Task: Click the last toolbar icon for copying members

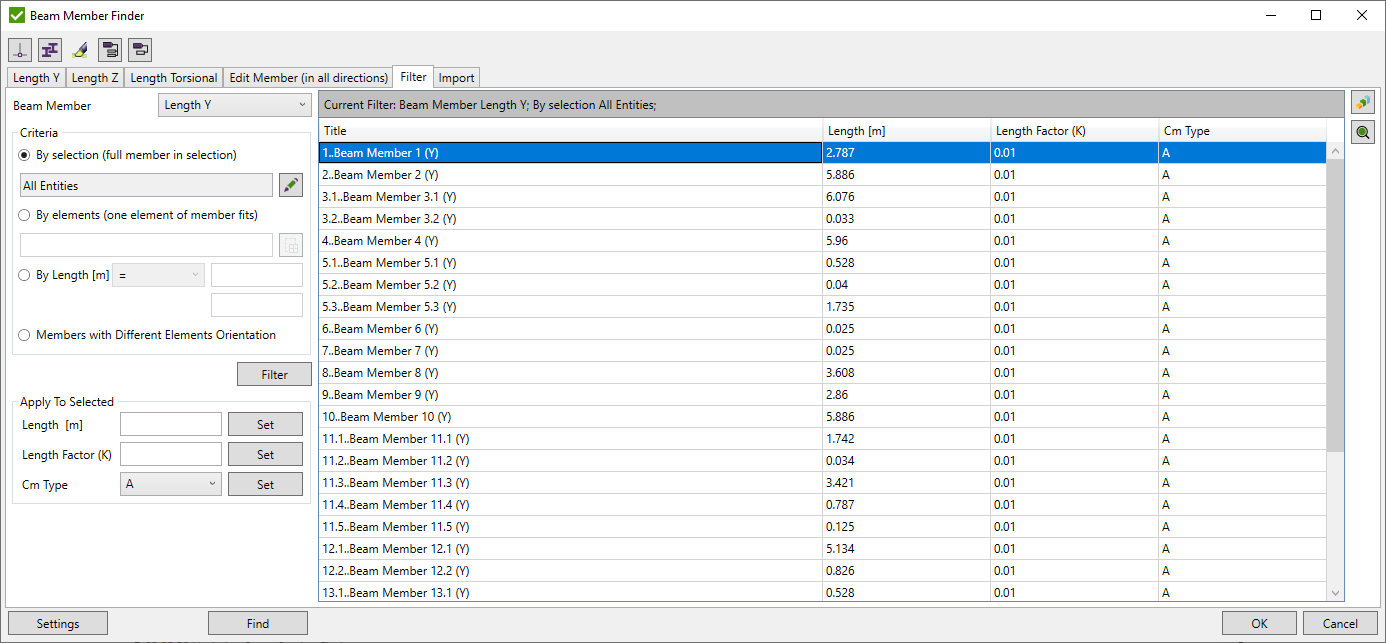Action: [x=140, y=49]
